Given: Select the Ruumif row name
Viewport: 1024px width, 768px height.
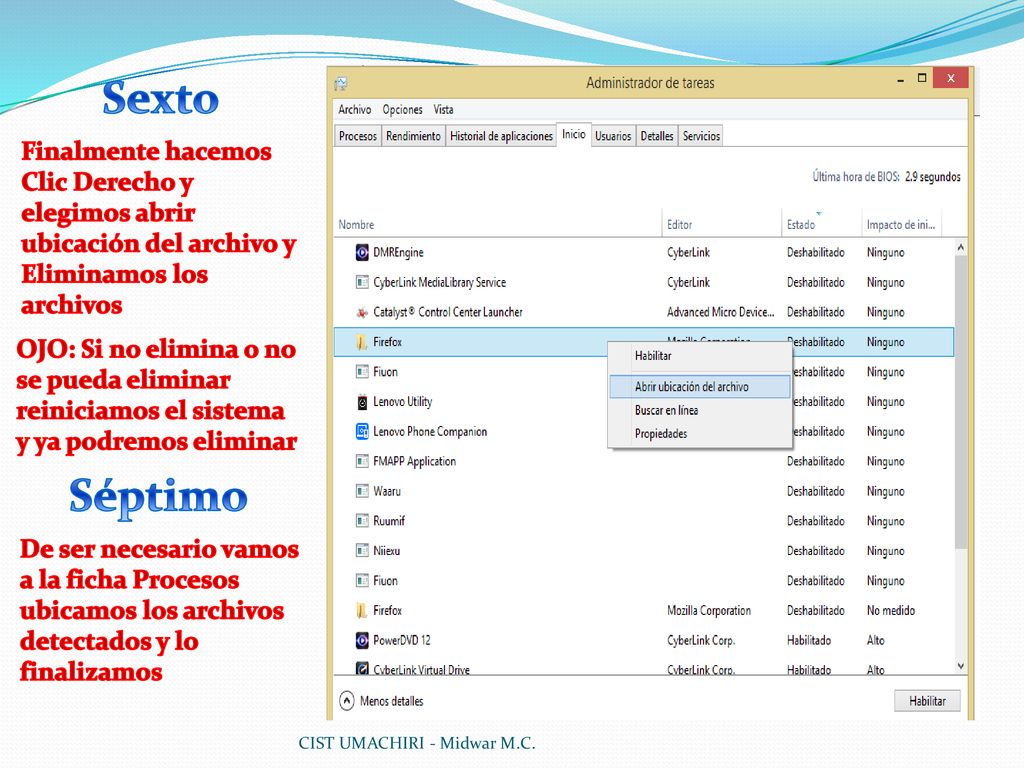Looking at the screenshot, I should 389,520.
